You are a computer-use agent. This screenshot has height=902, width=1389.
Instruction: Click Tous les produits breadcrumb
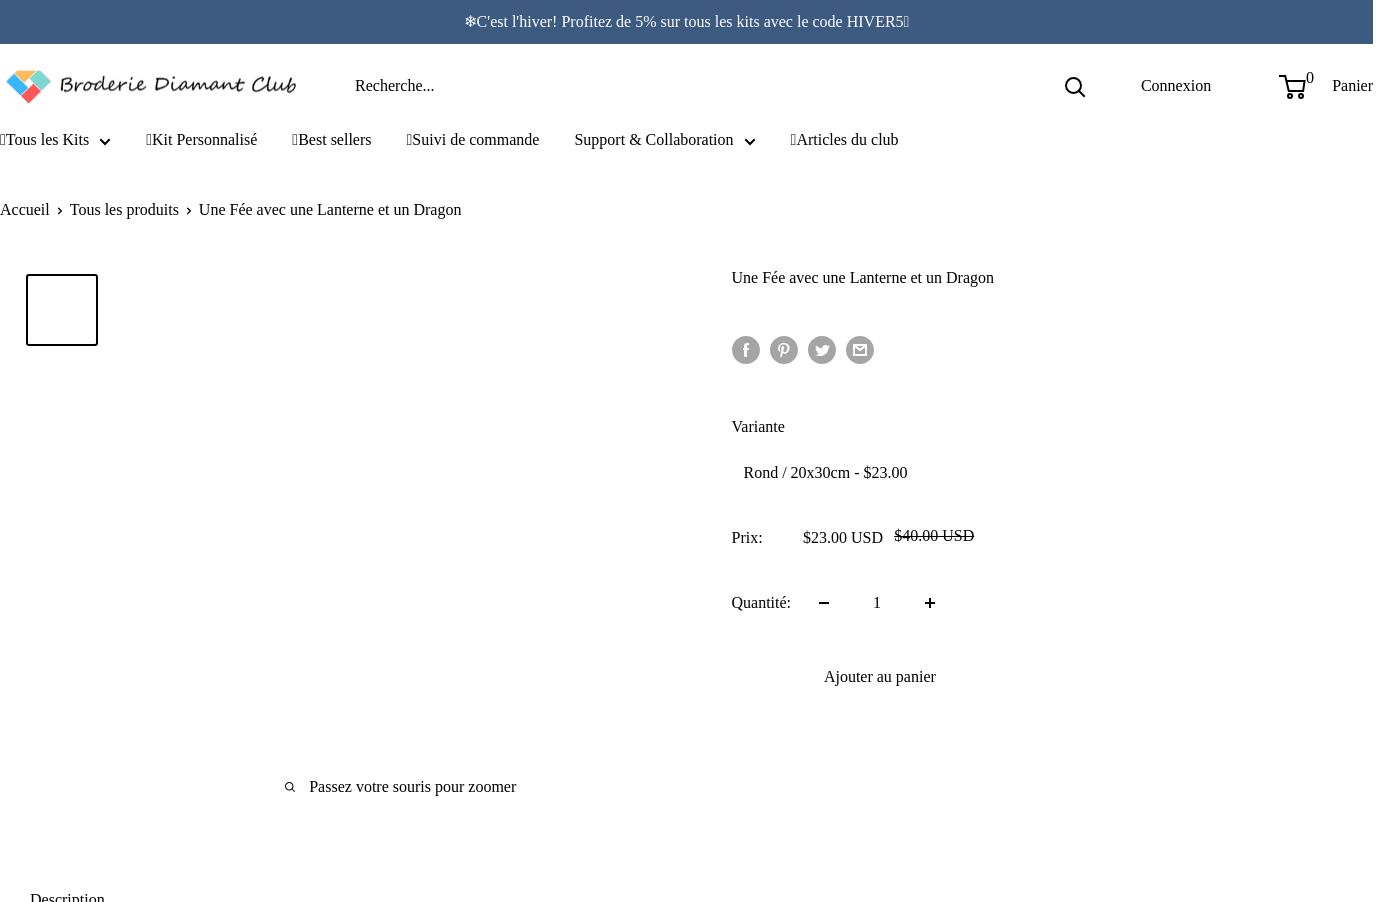coord(124,210)
